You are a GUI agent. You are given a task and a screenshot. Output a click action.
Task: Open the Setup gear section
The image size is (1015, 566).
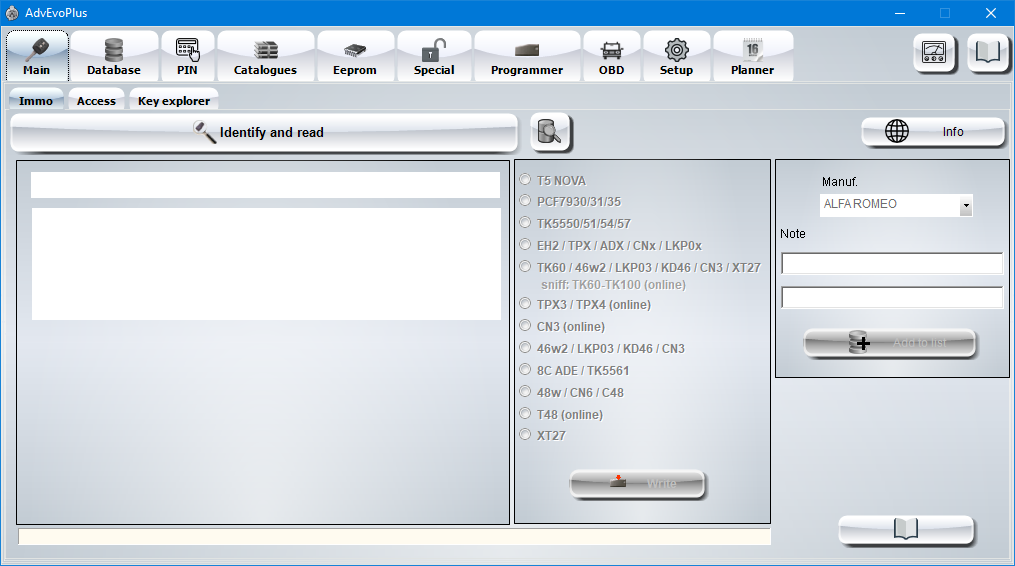pos(676,56)
